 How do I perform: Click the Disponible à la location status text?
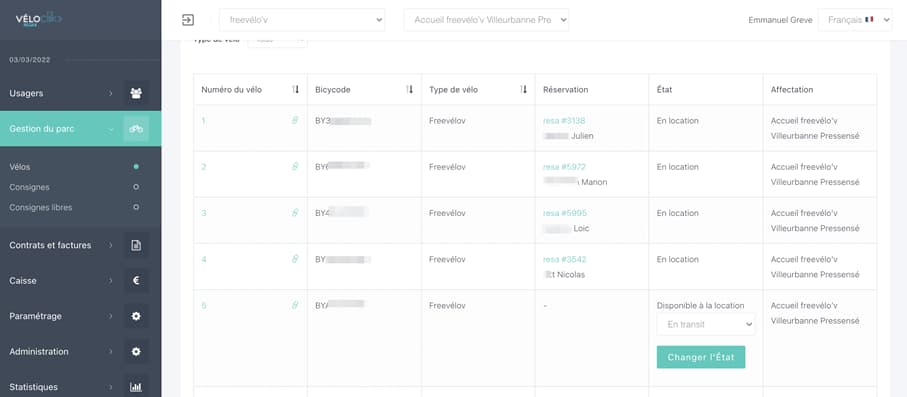point(700,305)
